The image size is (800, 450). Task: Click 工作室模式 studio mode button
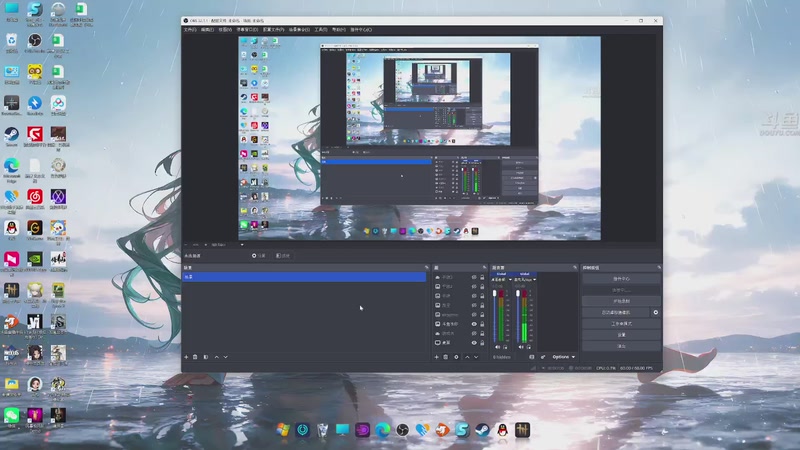pyautogui.click(x=621, y=323)
